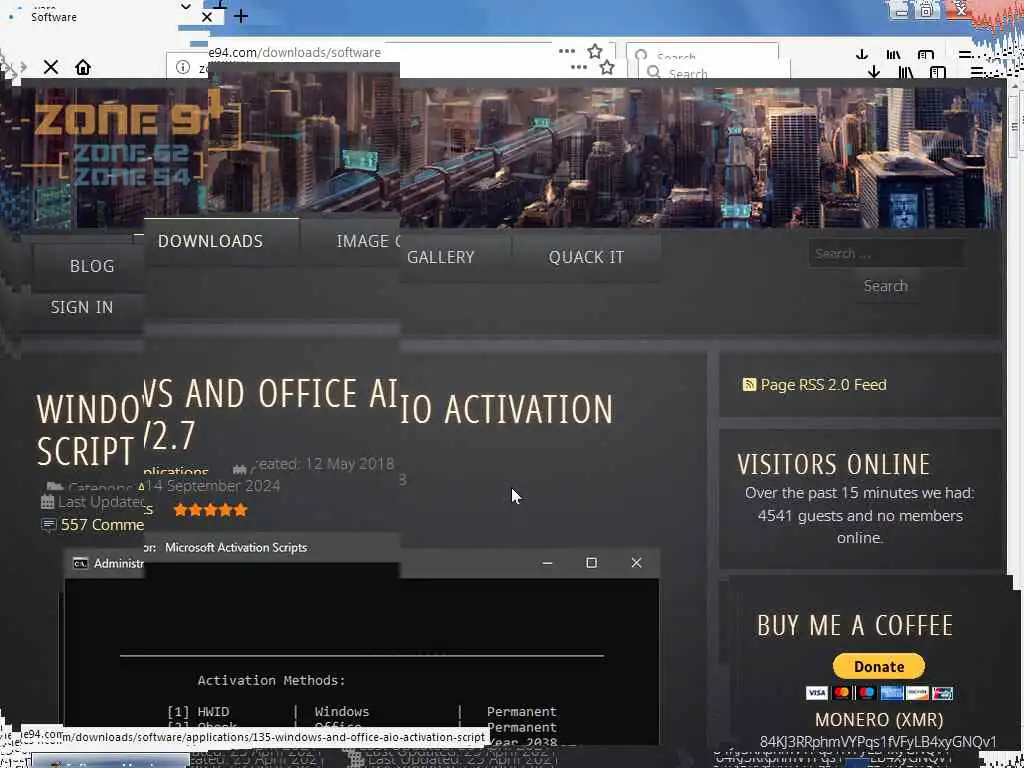1024x768 pixels.
Task: Click the maximize square in the Administrator window image
Action: pyautogui.click(x=591, y=562)
